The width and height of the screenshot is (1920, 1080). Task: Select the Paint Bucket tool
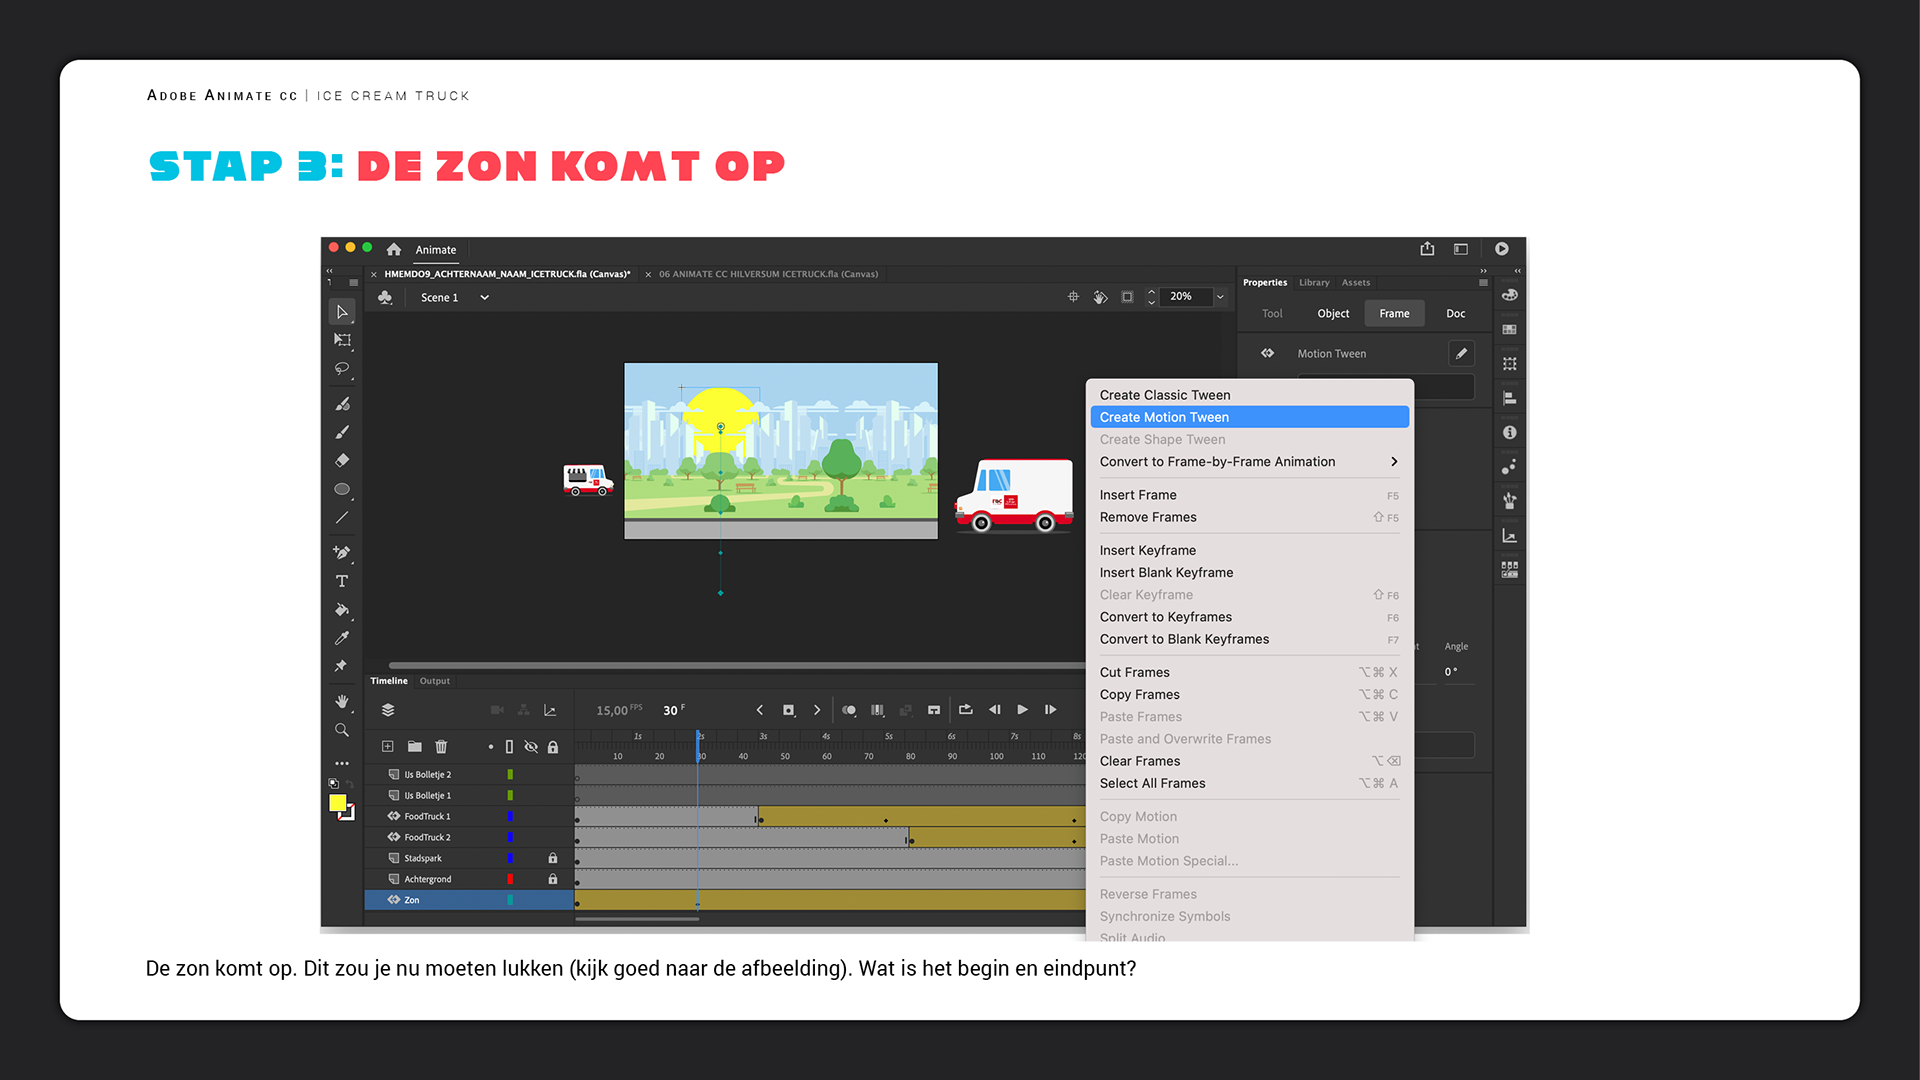click(x=342, y=609)
